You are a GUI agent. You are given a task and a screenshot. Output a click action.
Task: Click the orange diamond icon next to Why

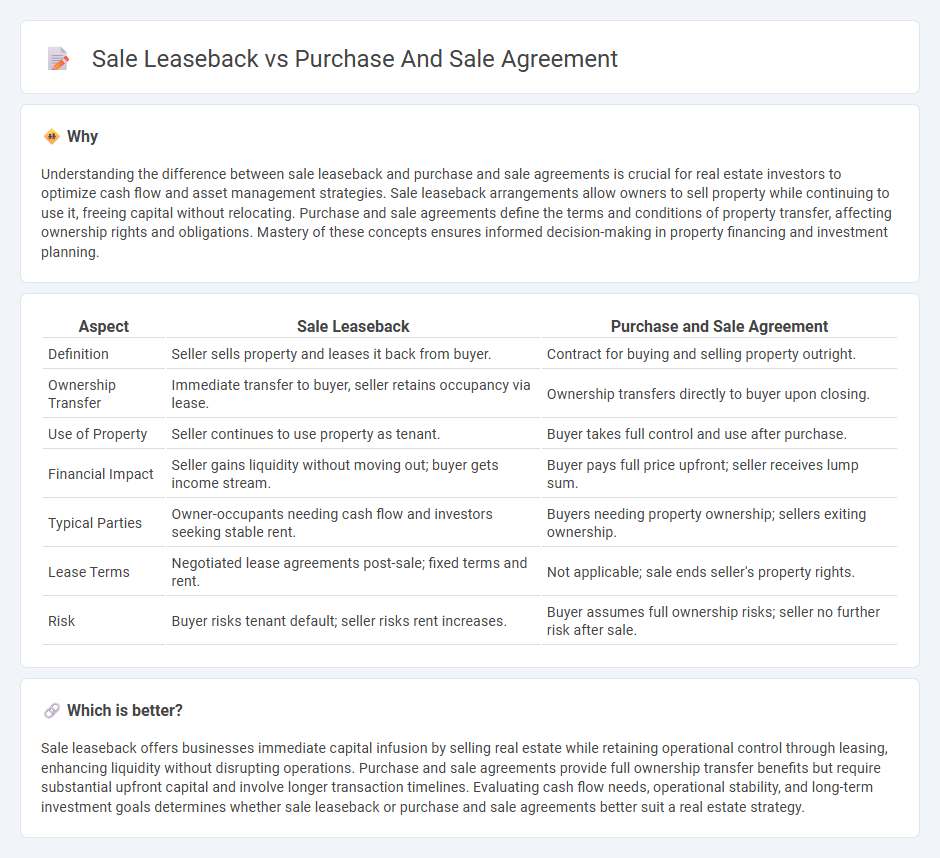52,137
